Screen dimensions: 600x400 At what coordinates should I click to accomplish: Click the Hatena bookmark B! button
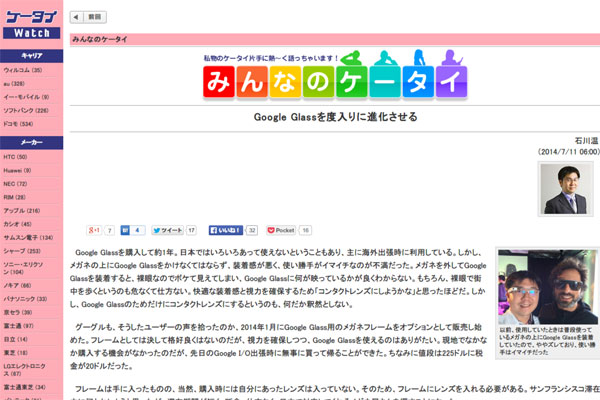[126, 230]
